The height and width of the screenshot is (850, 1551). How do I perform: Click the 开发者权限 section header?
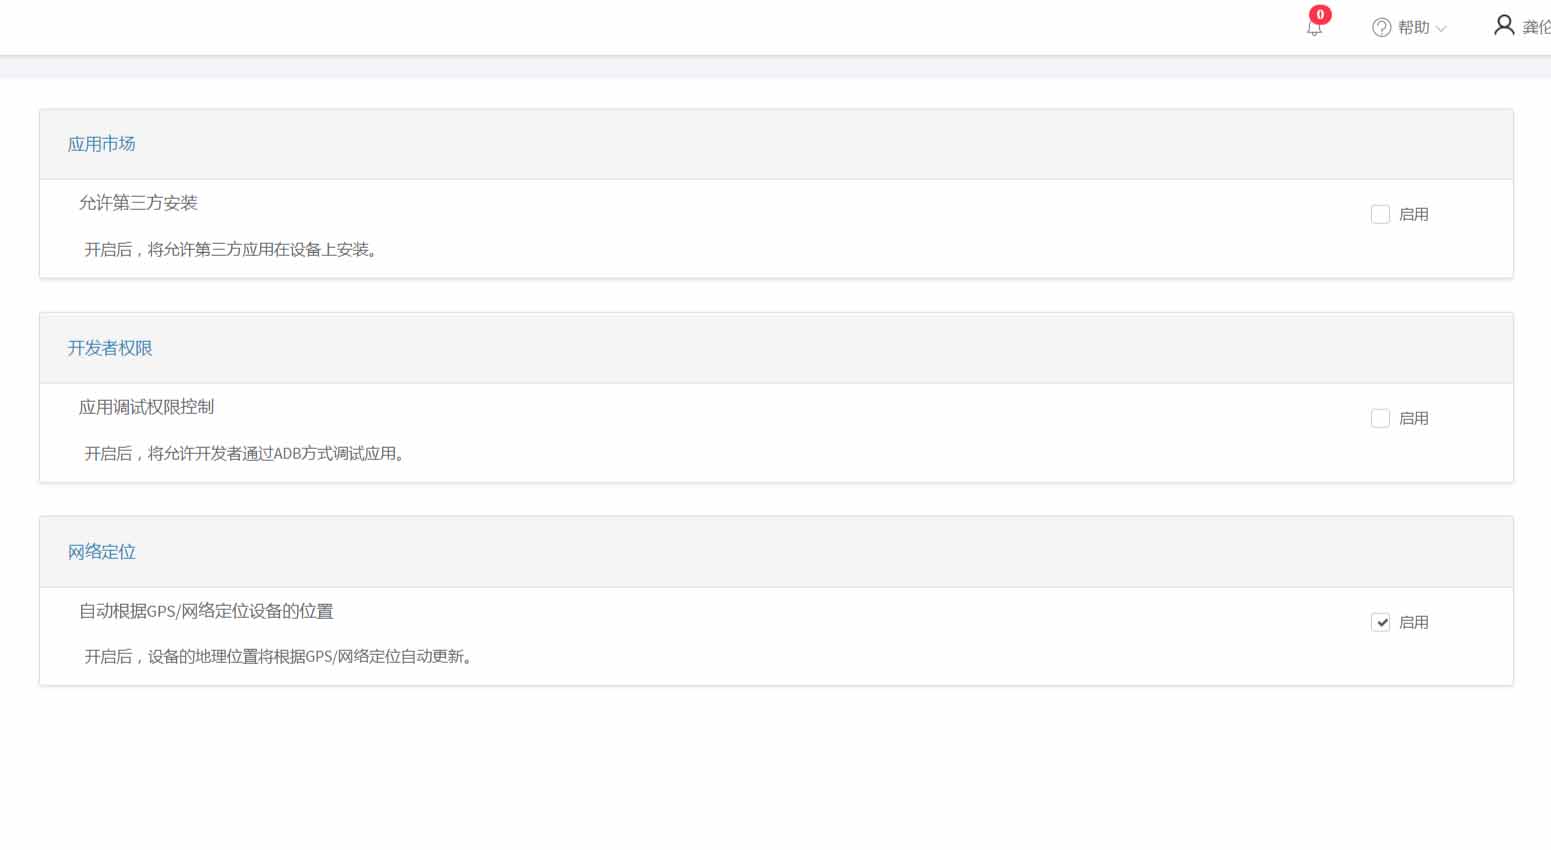pos(110,348)
